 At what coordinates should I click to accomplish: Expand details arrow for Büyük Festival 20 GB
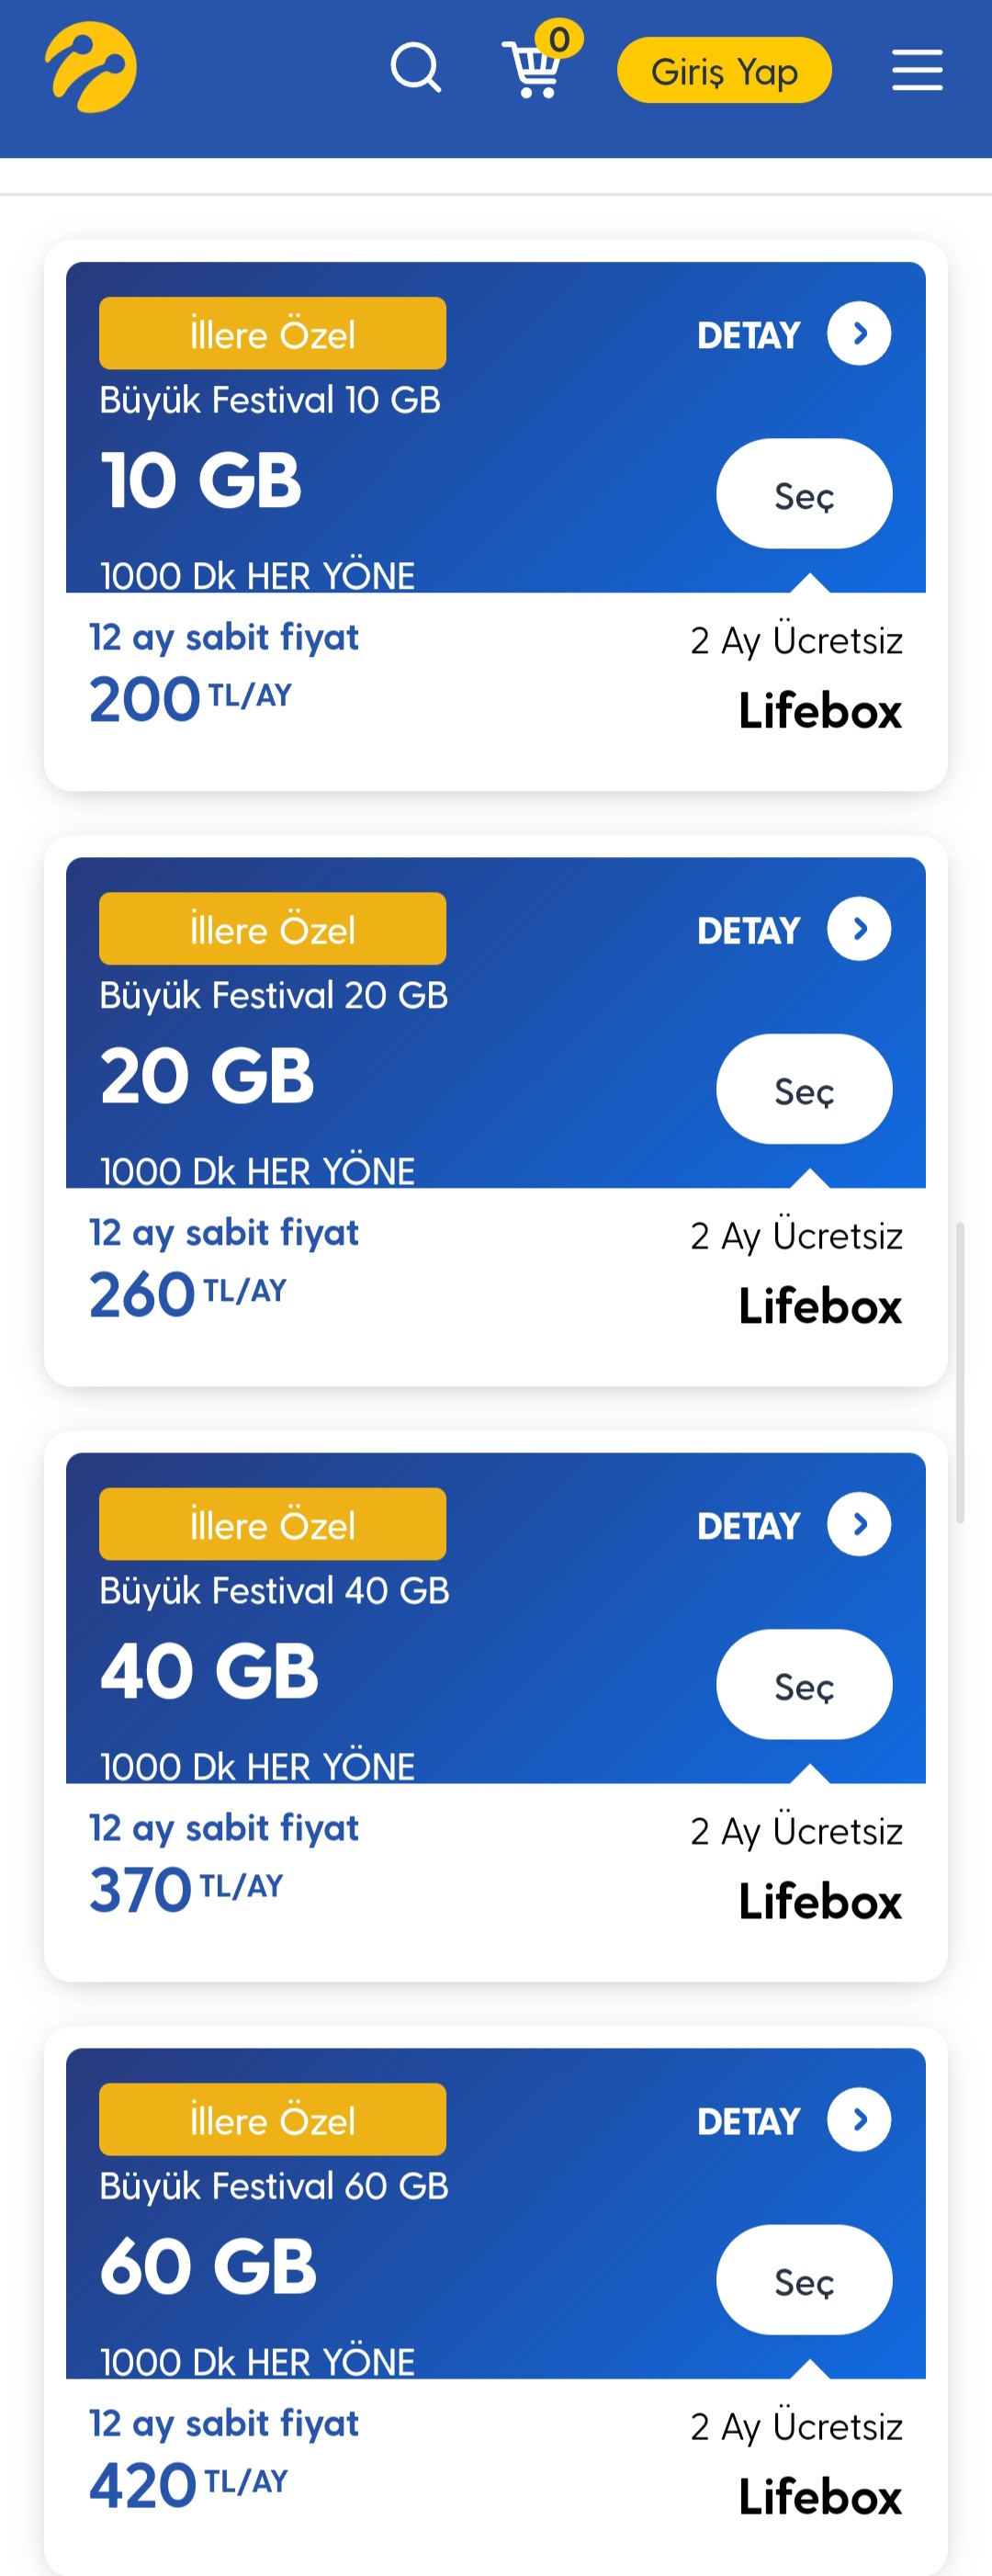pos(859,929)
